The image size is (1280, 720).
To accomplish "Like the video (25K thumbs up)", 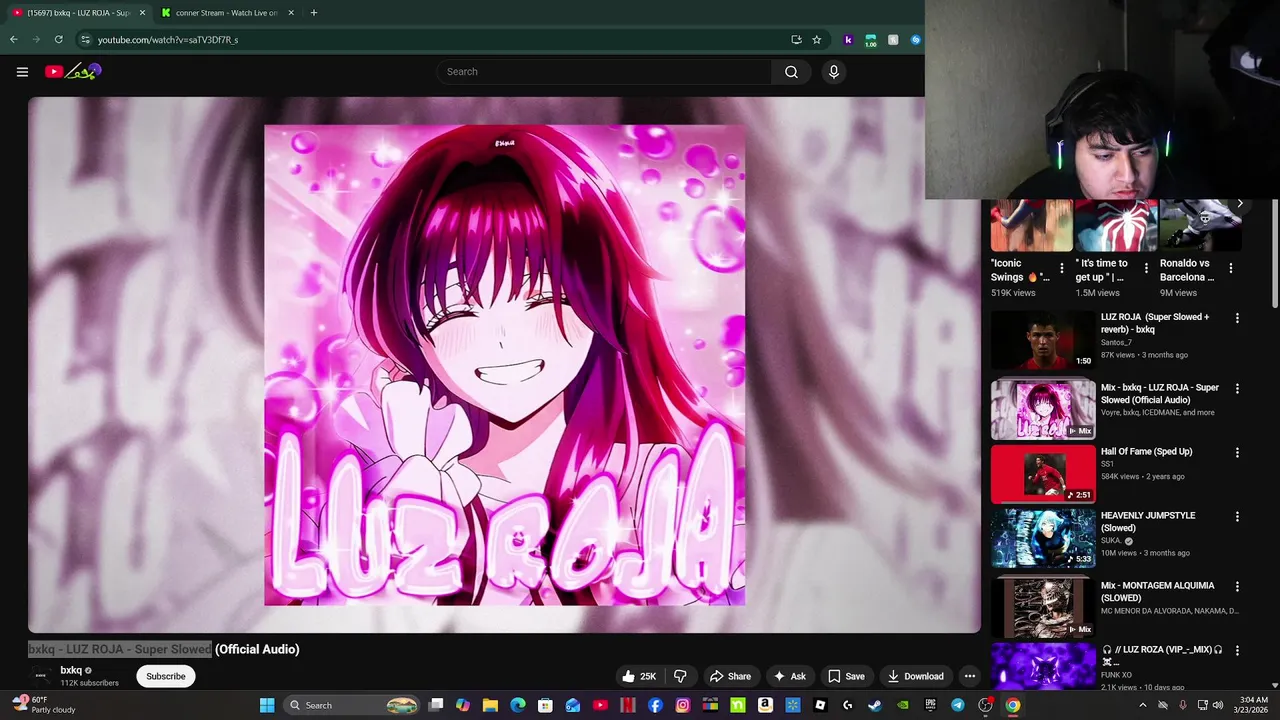I will [x=639, y=676].
